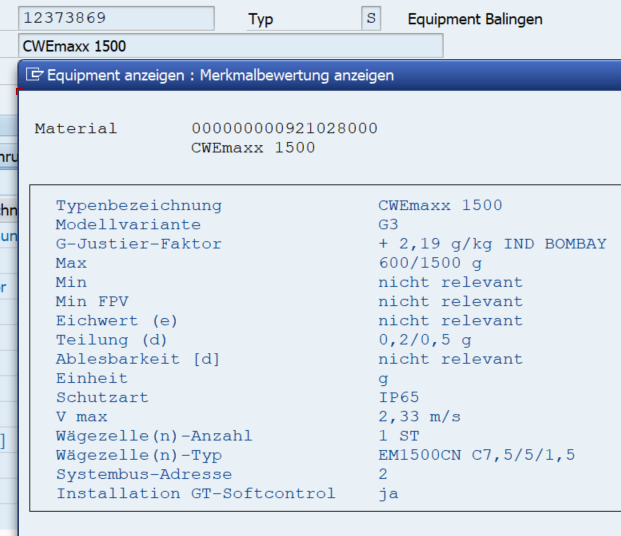The width and height of the screenshot is (621, 536).
Task: Select the G-Justier-Faktor value IND BOMBAY
Action: (x=492, y=244)
